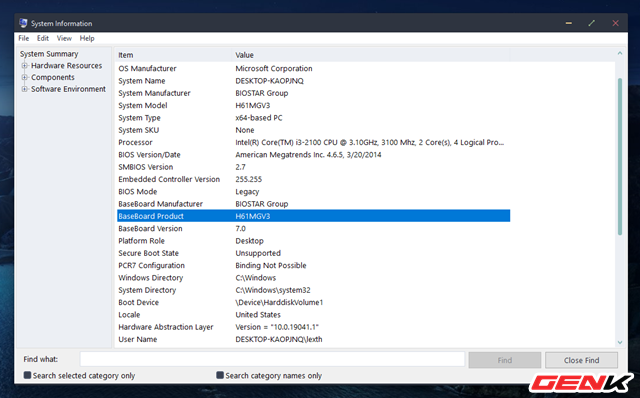This screenshot has height=398, width=640.
Task: Select Software Environment tree label
Action: point(68,89)
